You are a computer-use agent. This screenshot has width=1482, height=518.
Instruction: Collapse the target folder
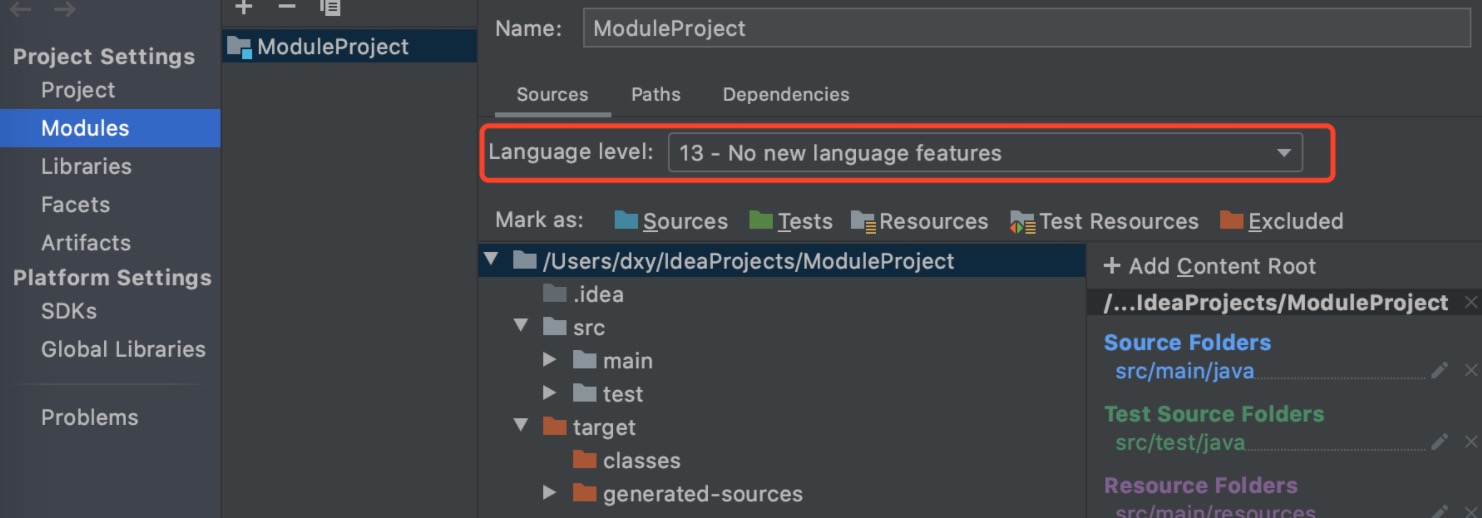pyautogui.click(x=520, y=427)
